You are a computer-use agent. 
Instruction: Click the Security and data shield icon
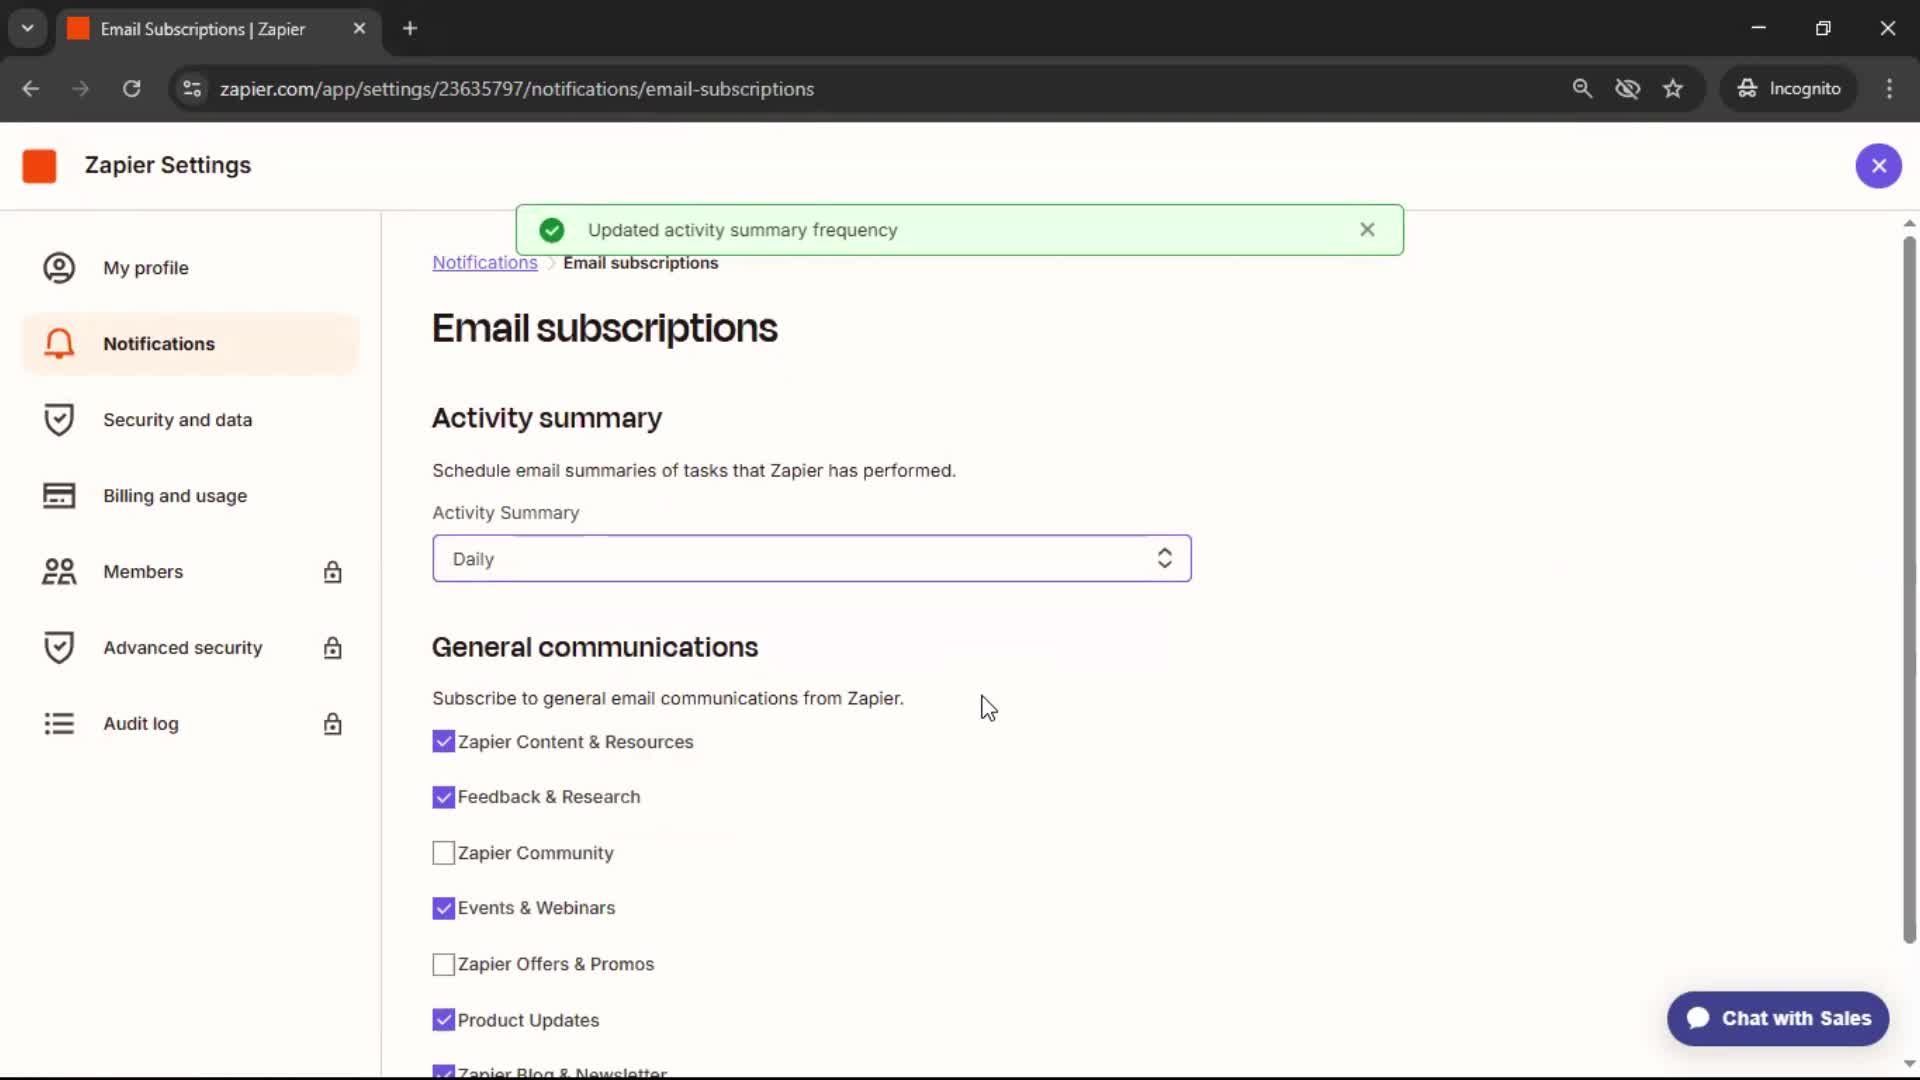(x=59, y=420)
